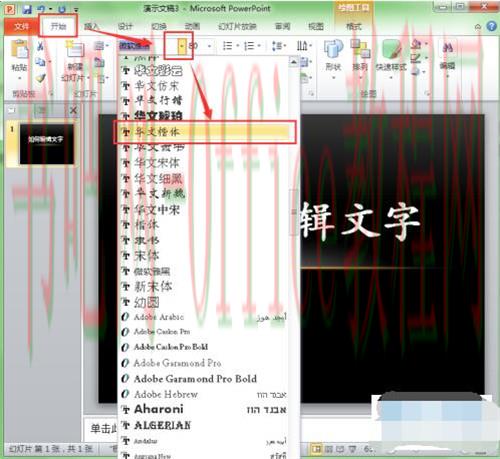Click the Cut scissors icon
Viewport: 500px width, 459px height.
coord(40,46)
